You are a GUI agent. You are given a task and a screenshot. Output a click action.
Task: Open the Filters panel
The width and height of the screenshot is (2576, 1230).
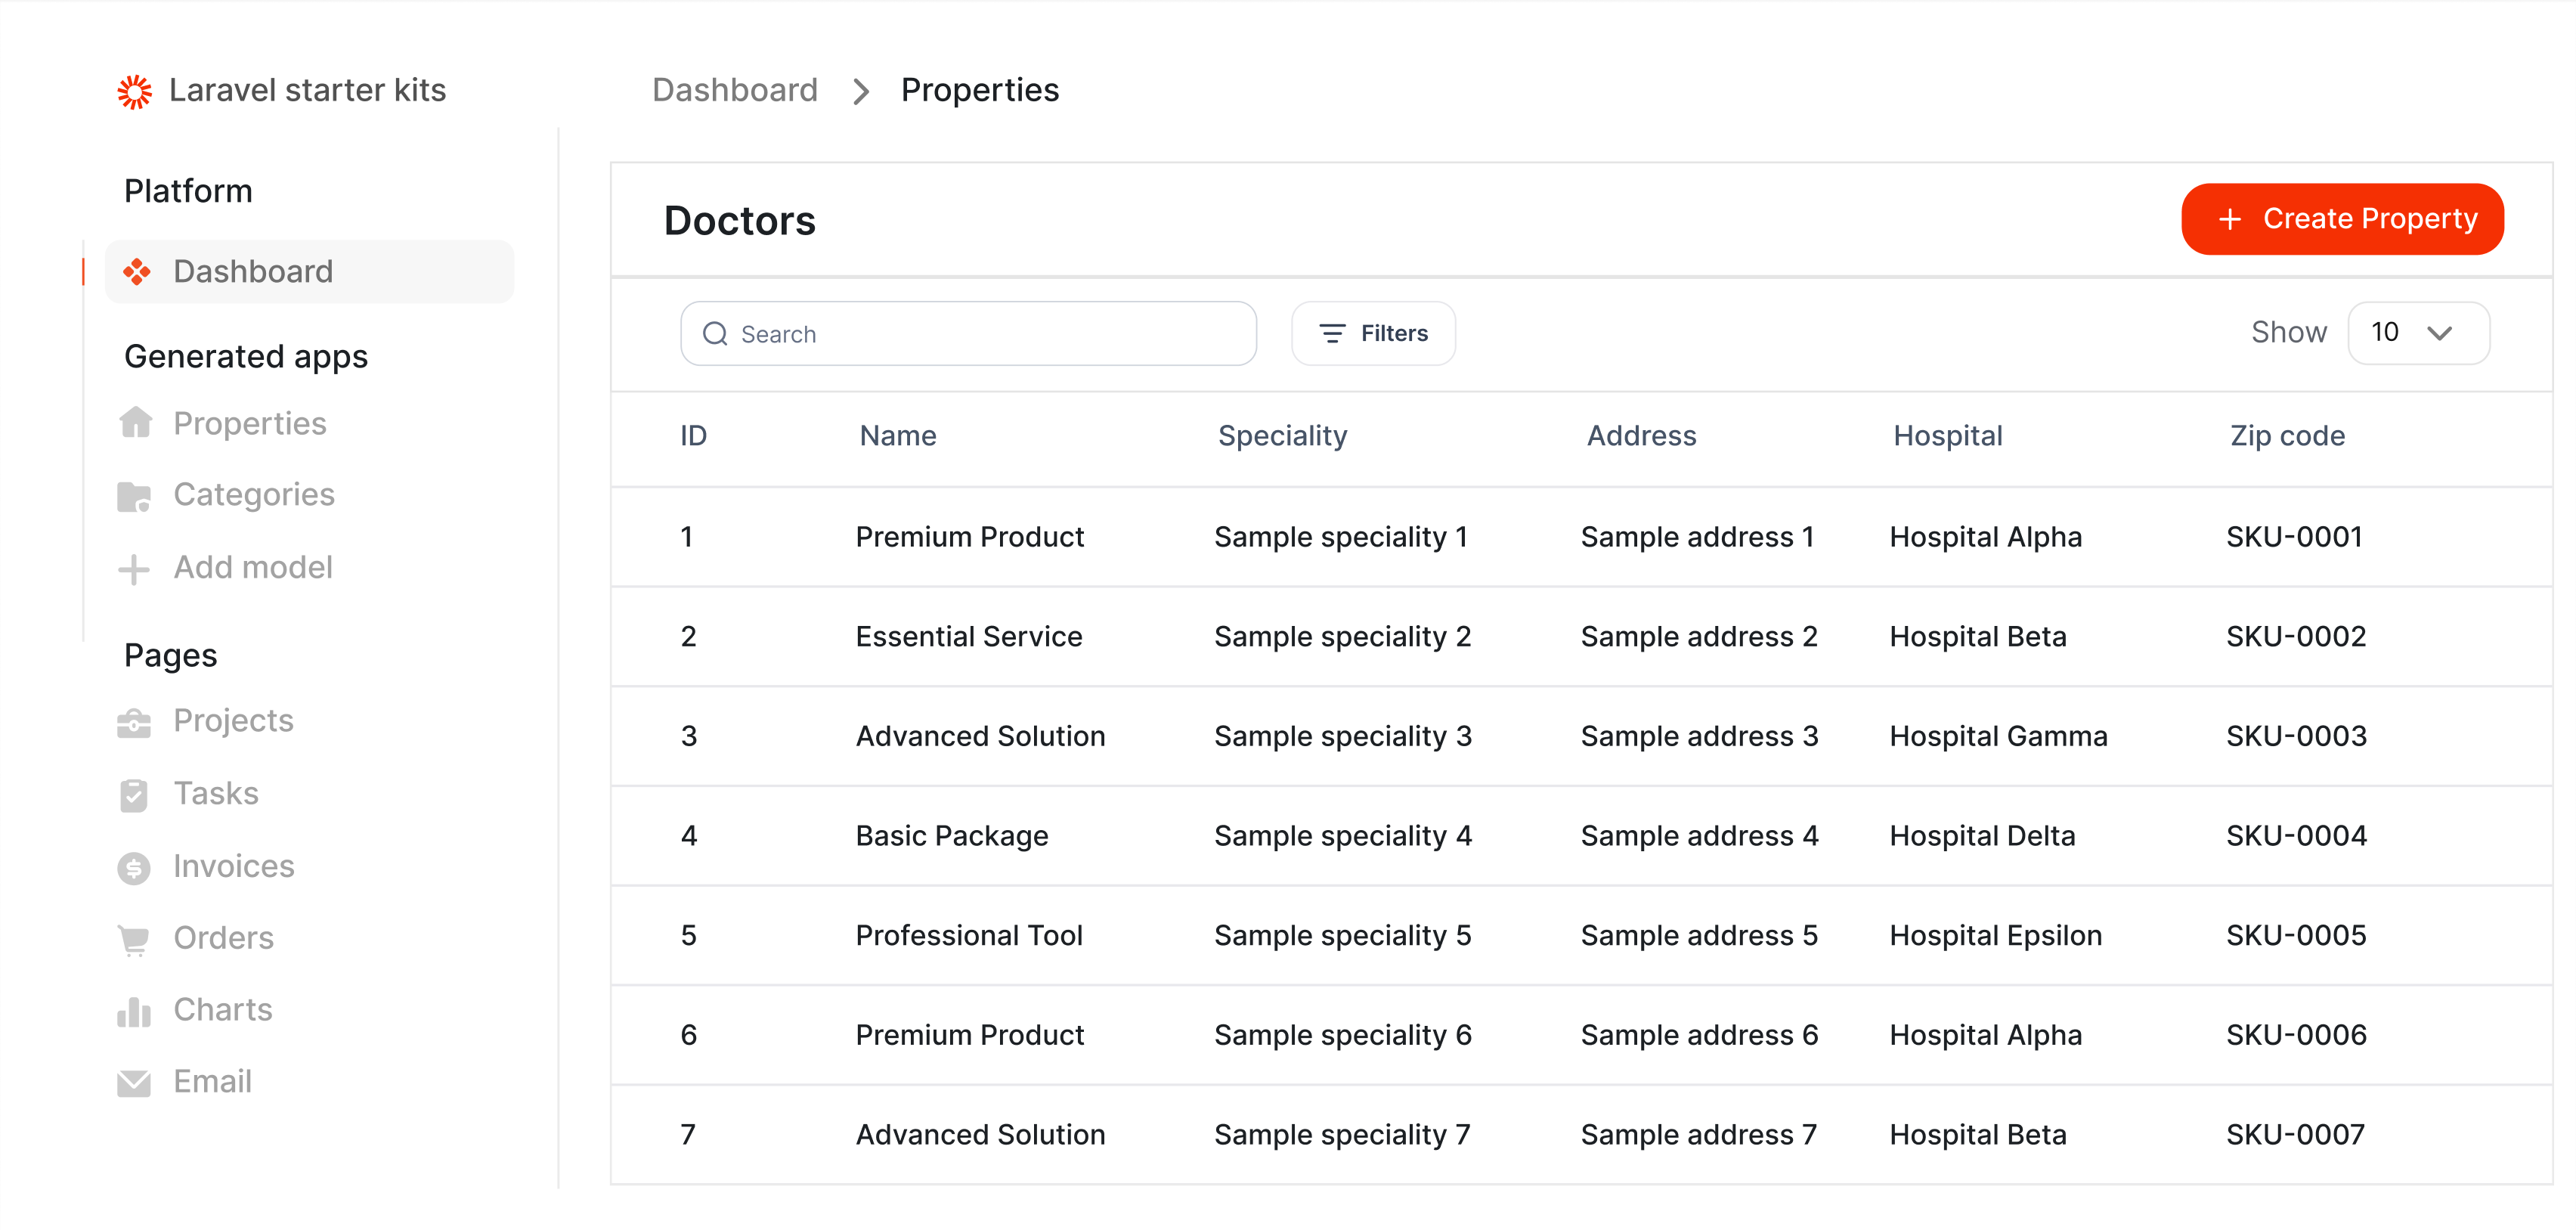[1373, 333]
